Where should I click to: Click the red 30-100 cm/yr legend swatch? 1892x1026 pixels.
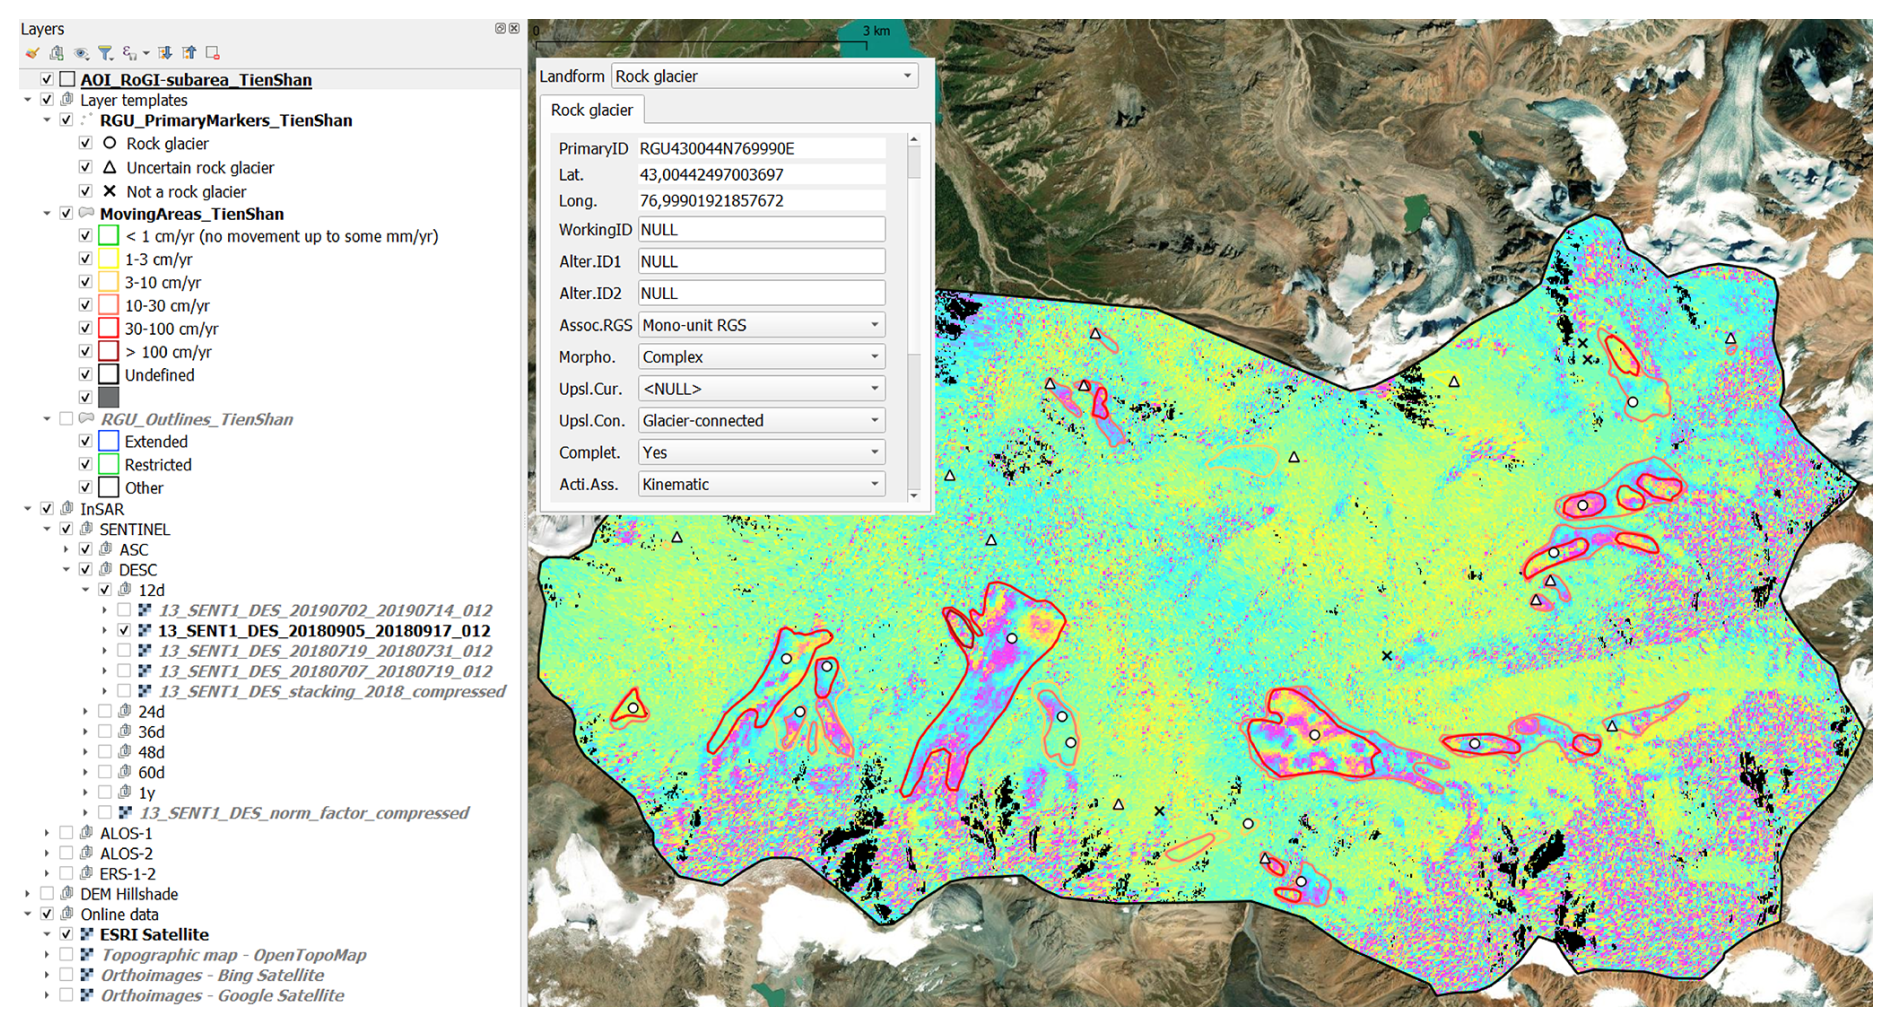[x=109, y=329]
